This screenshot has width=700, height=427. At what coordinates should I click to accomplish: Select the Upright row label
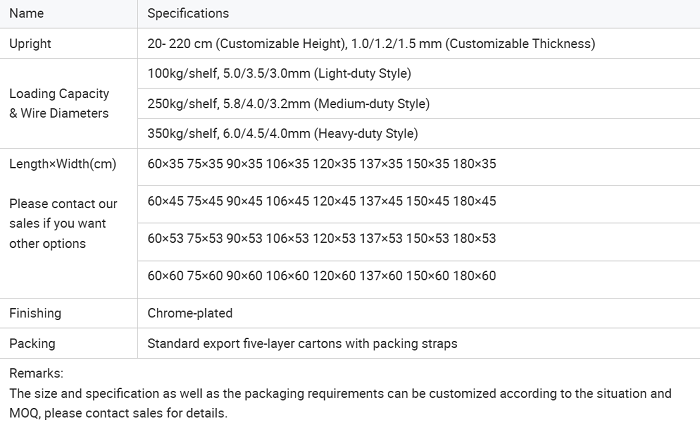[x=30, y=43]
